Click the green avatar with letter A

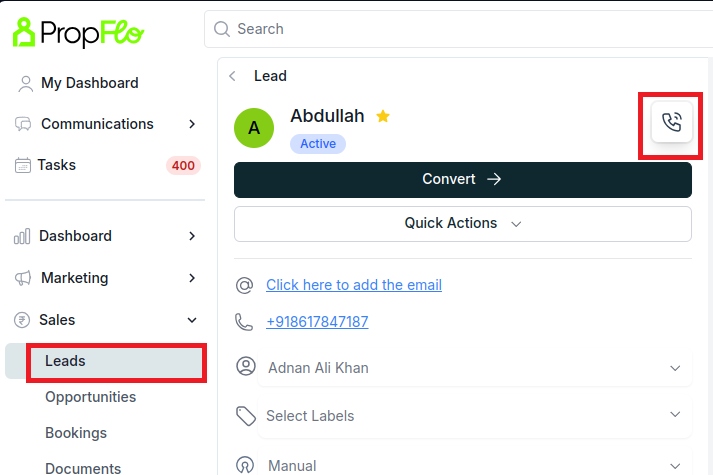tap(254, 128)
